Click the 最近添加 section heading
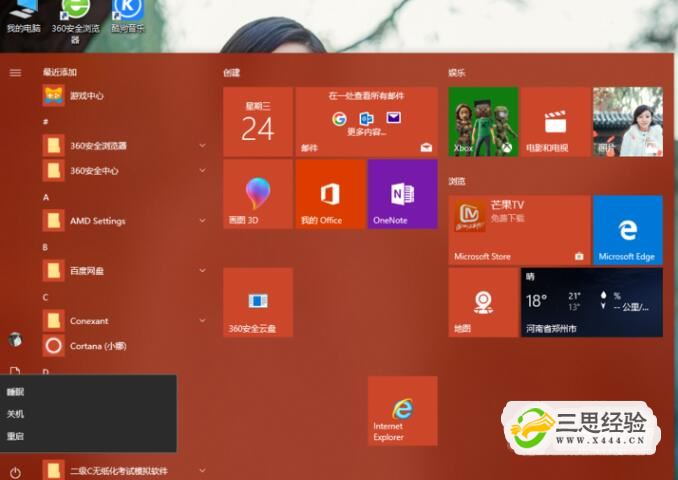Image resolution: width=678 pixels, height=480 pixels. (x=60, y=72)
